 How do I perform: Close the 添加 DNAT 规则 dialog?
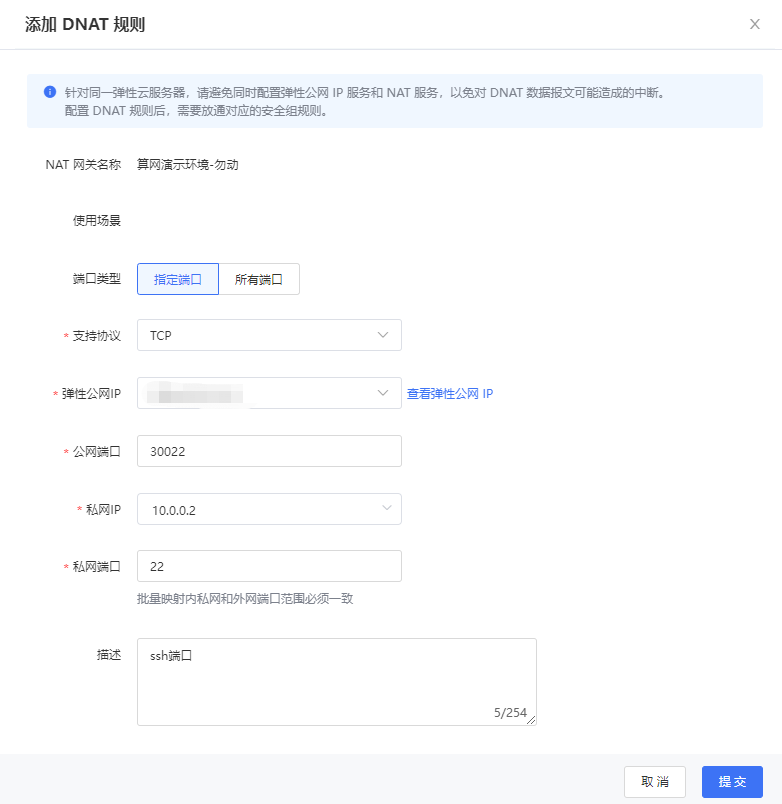tap(754, 24)
